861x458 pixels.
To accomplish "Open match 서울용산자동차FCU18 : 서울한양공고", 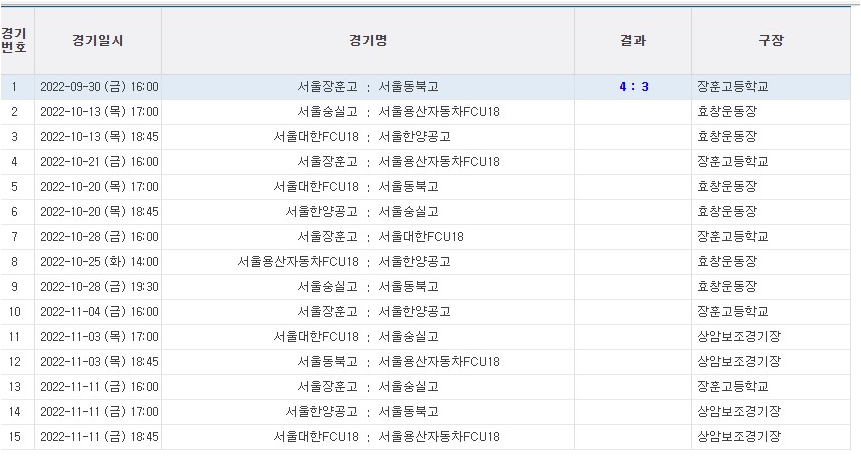I will (344, 262).
